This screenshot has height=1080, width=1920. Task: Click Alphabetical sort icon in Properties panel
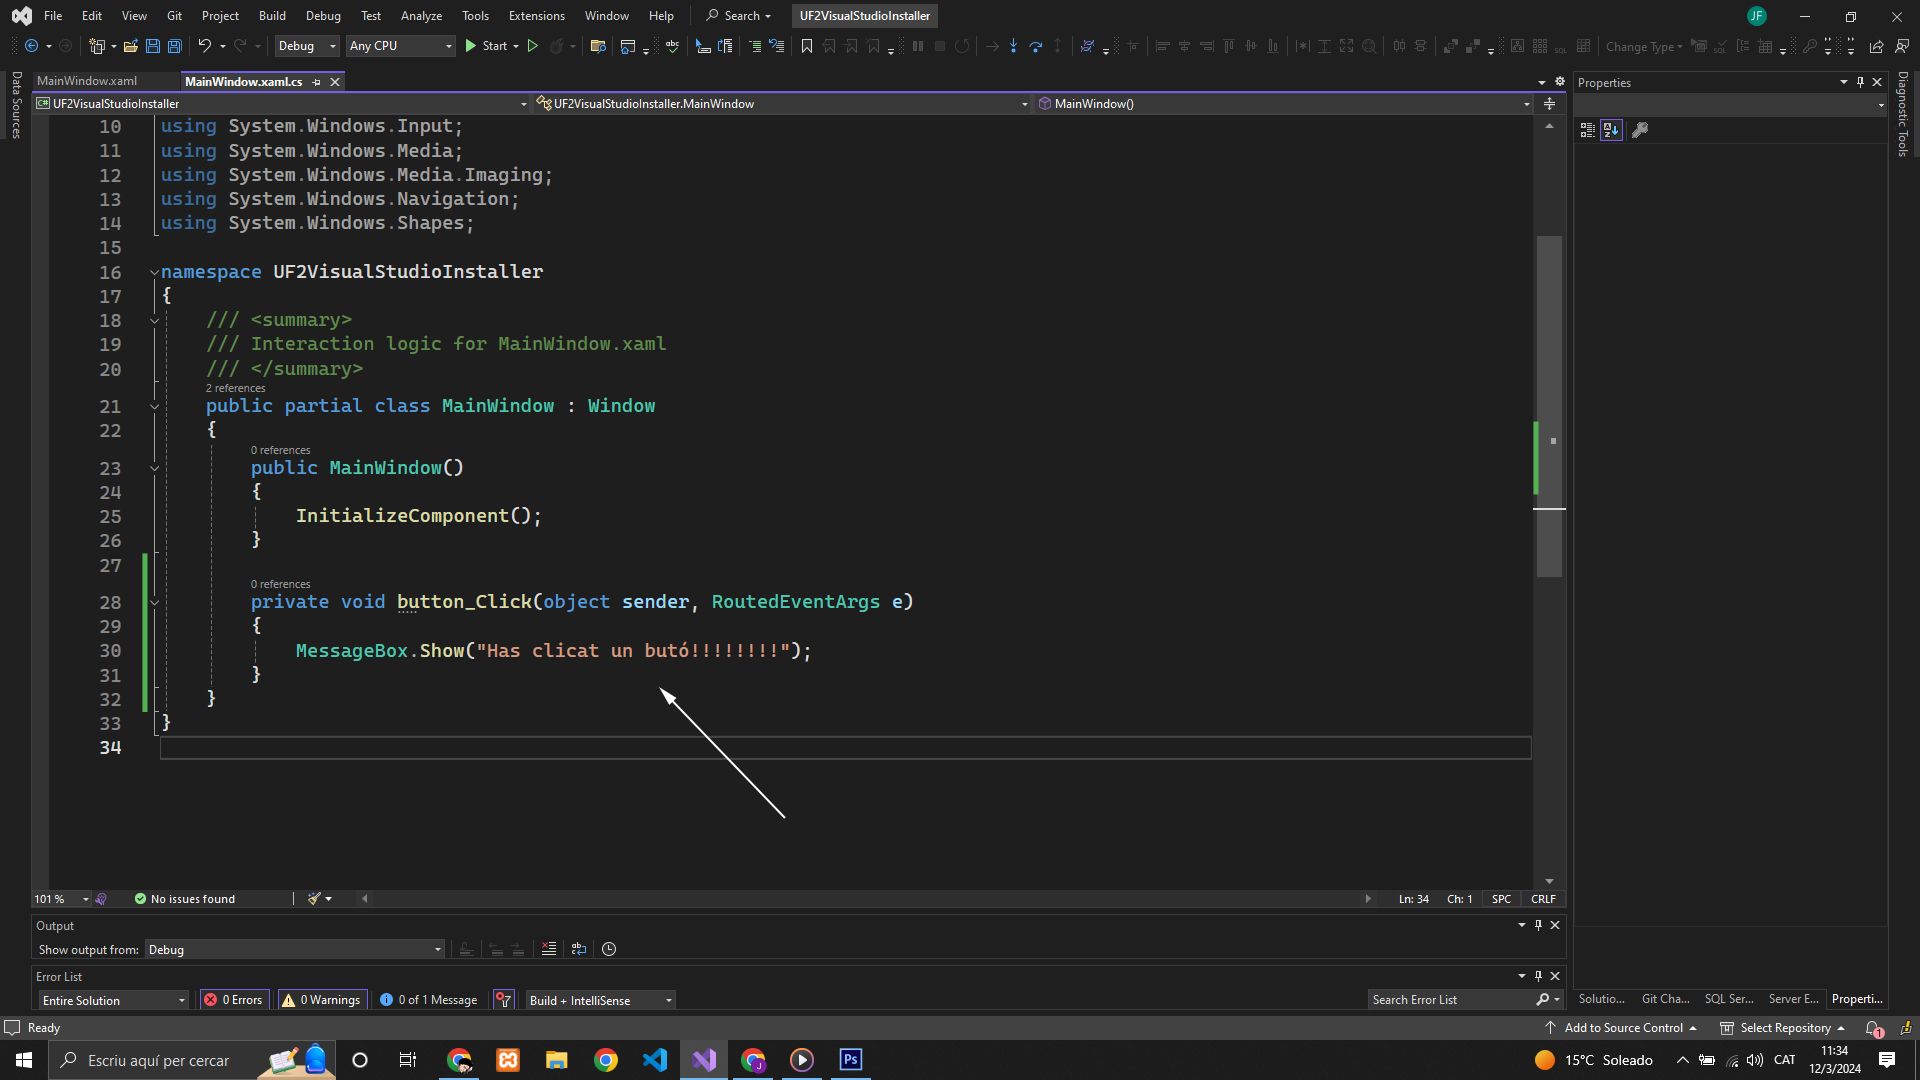pyautogui.click(x=1610, y=130)
